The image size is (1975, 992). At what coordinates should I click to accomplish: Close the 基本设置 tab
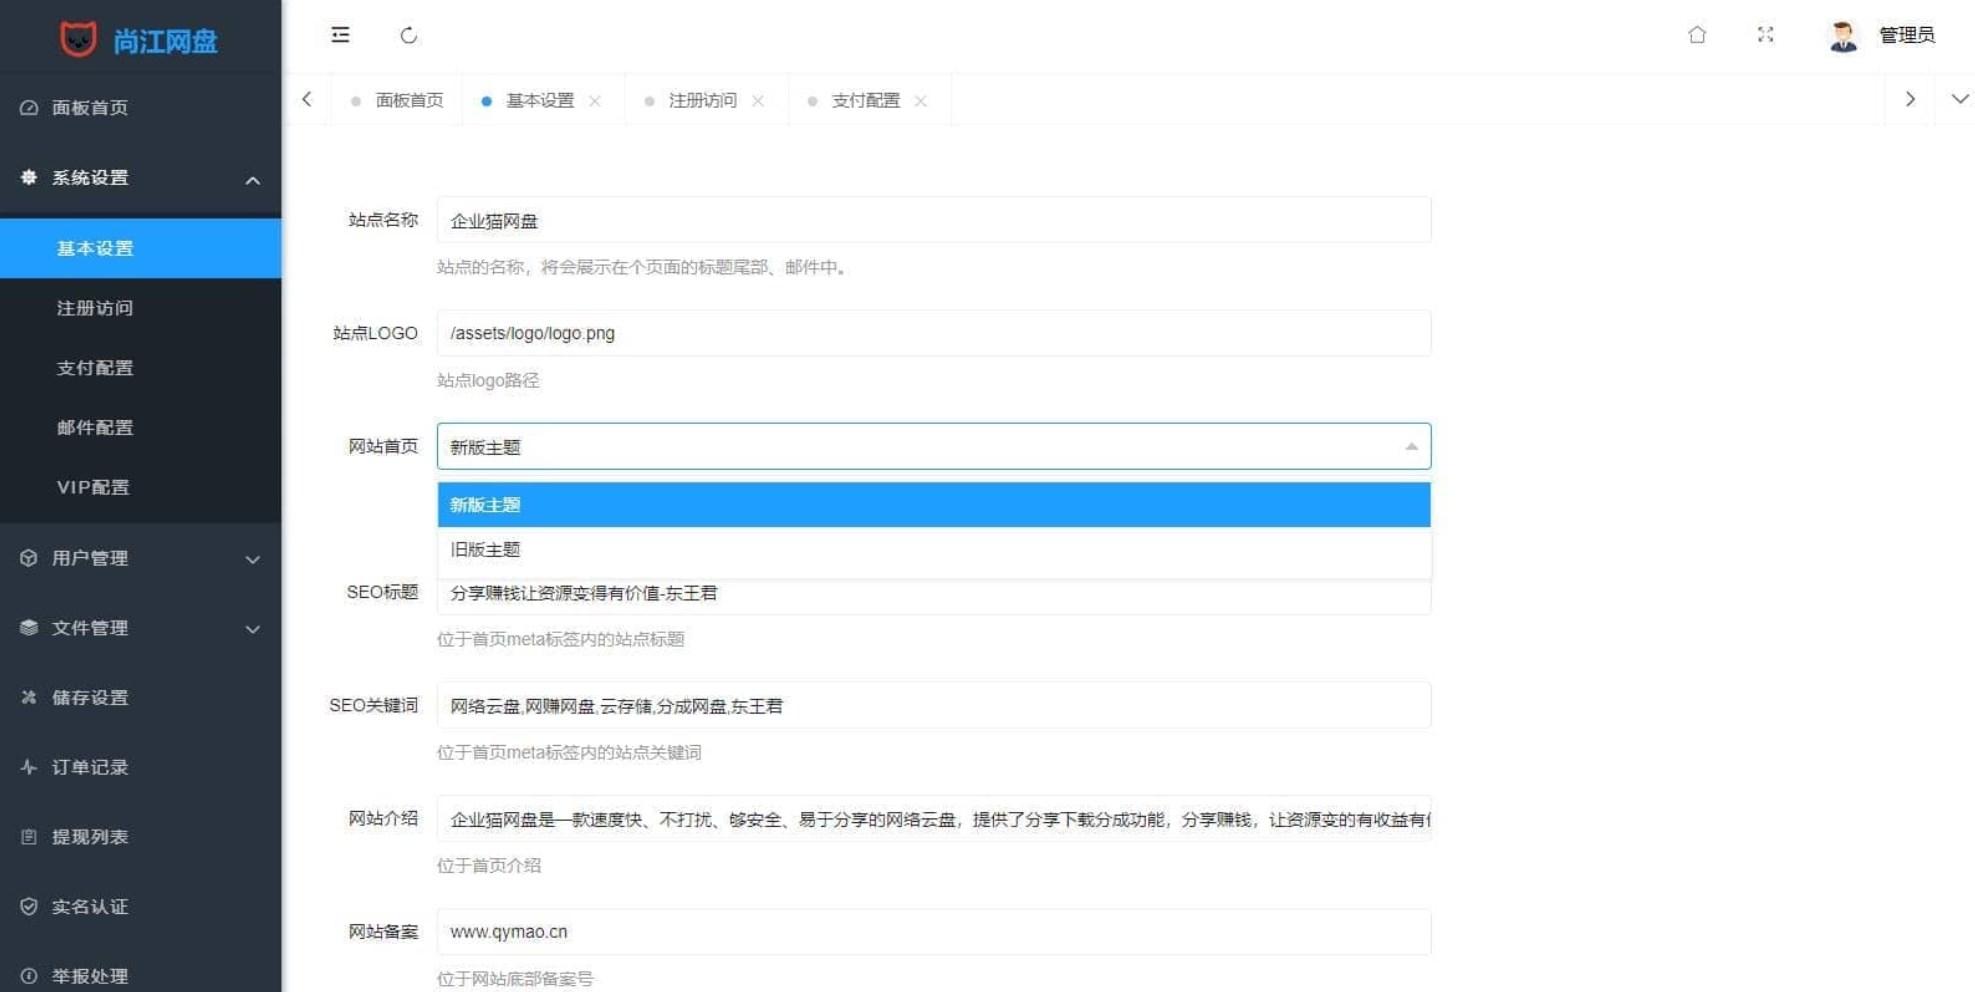pos(595,101)
